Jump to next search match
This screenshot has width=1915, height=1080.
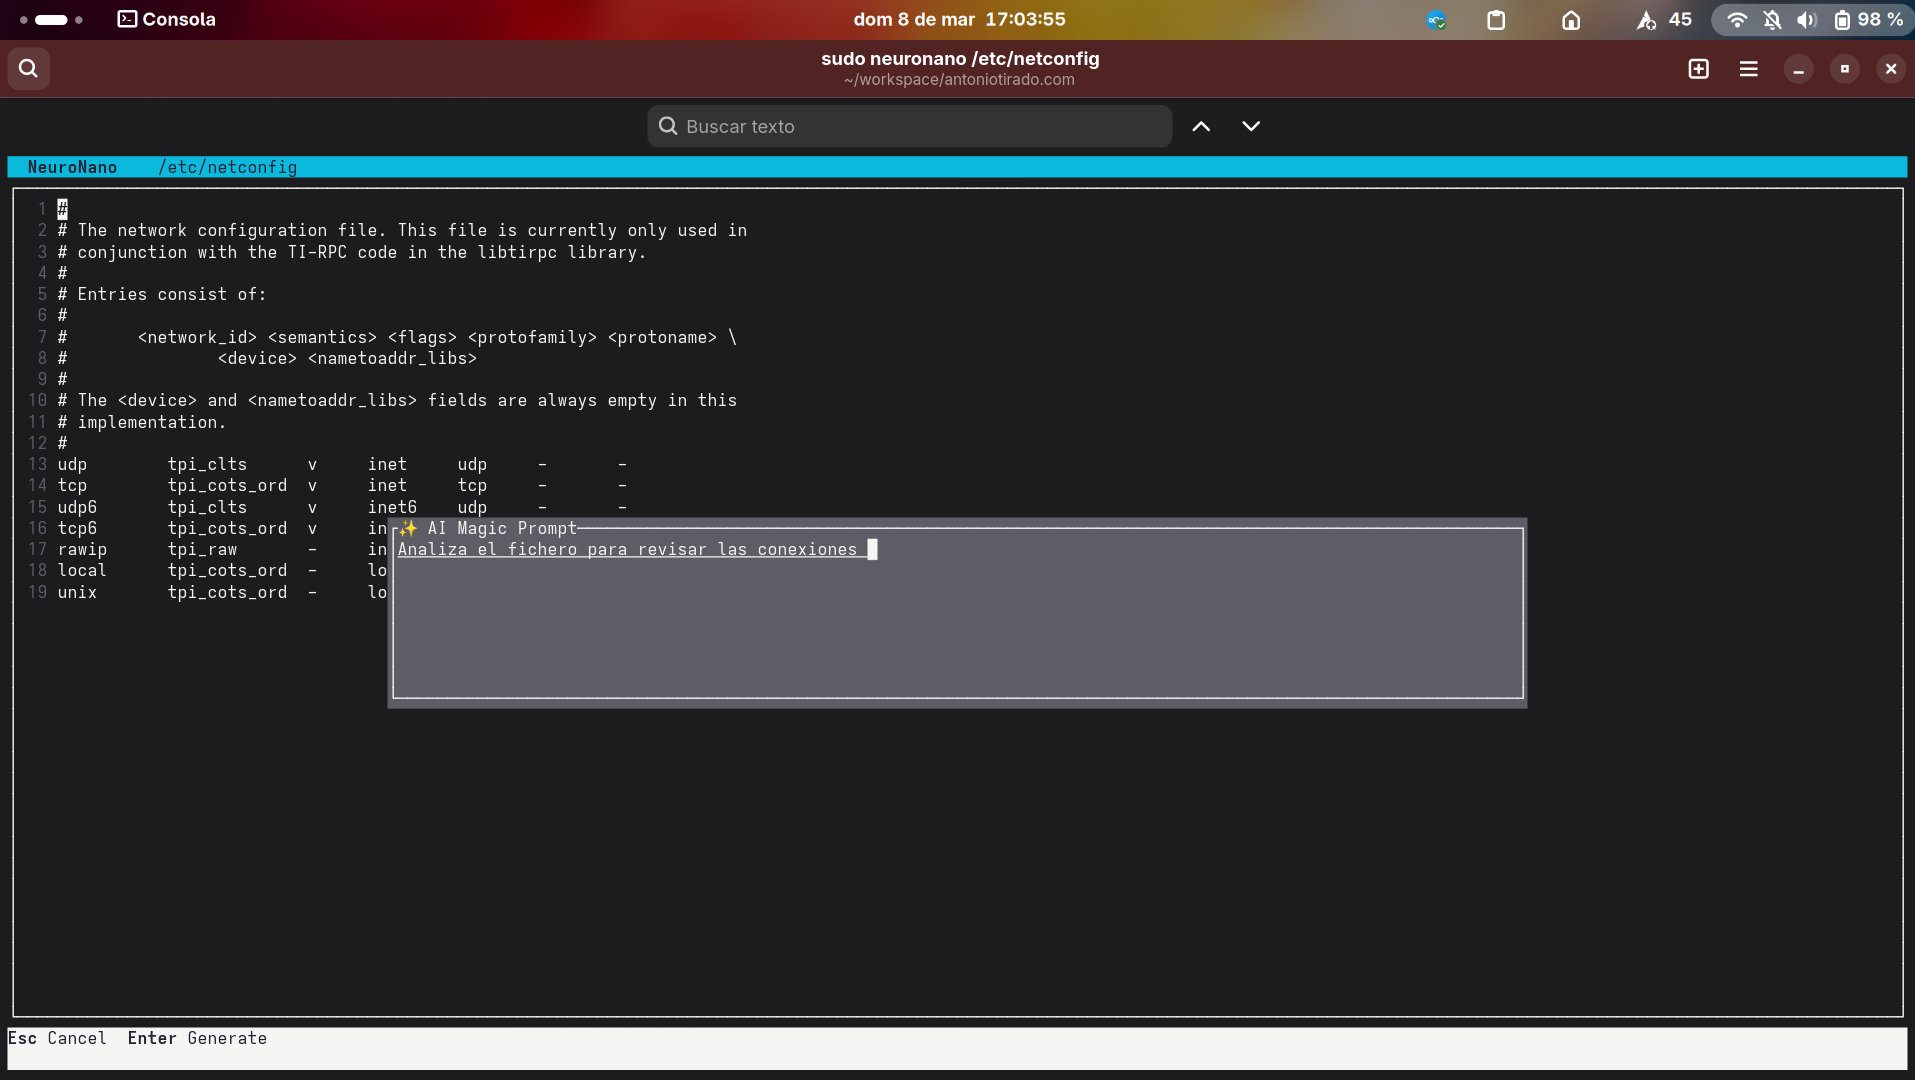[x=1250, y=127]
